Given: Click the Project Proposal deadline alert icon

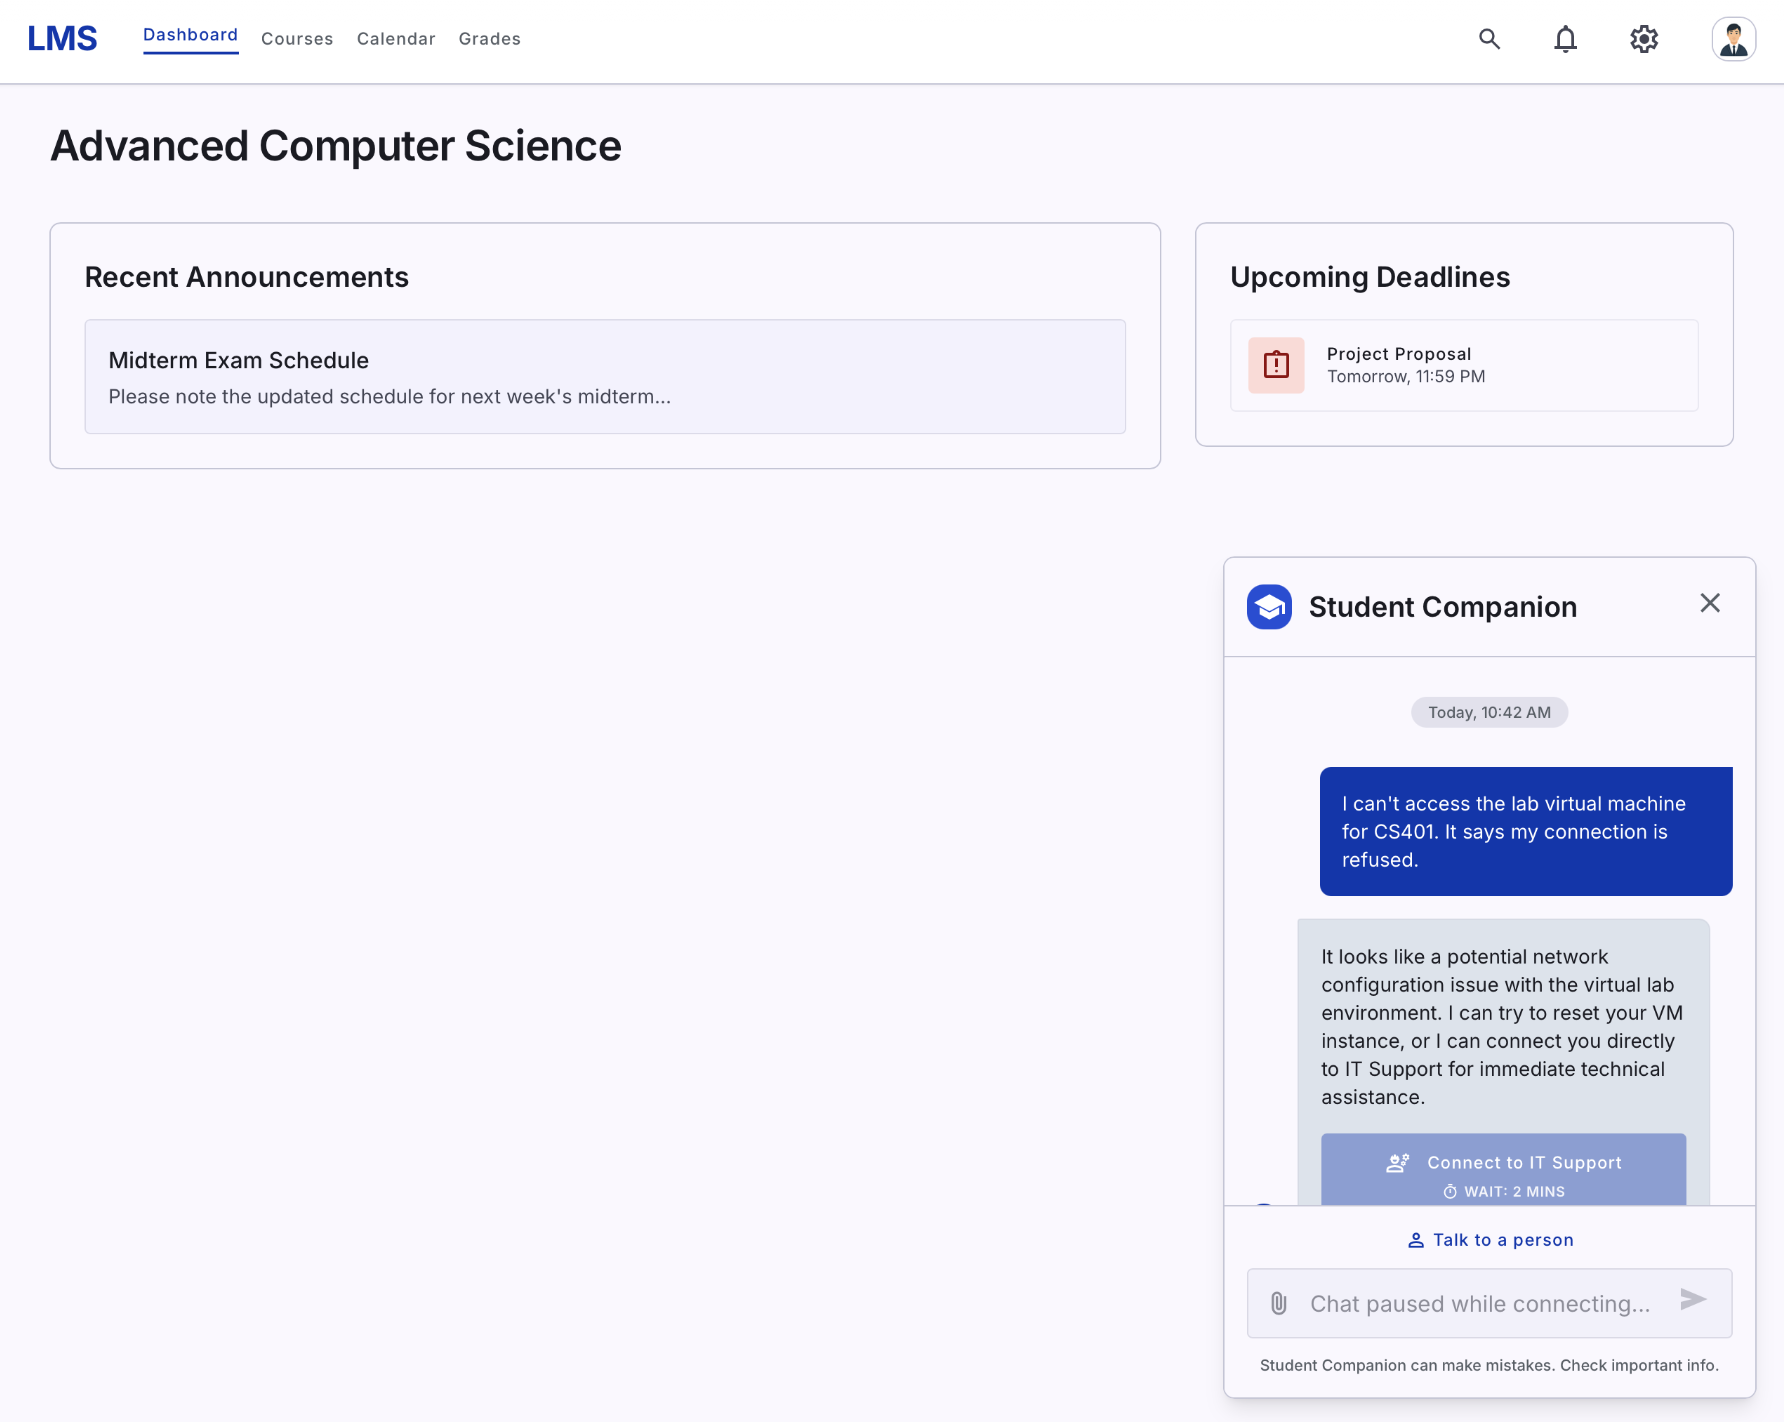Looking at the screenshot, I should [1276, 365].
